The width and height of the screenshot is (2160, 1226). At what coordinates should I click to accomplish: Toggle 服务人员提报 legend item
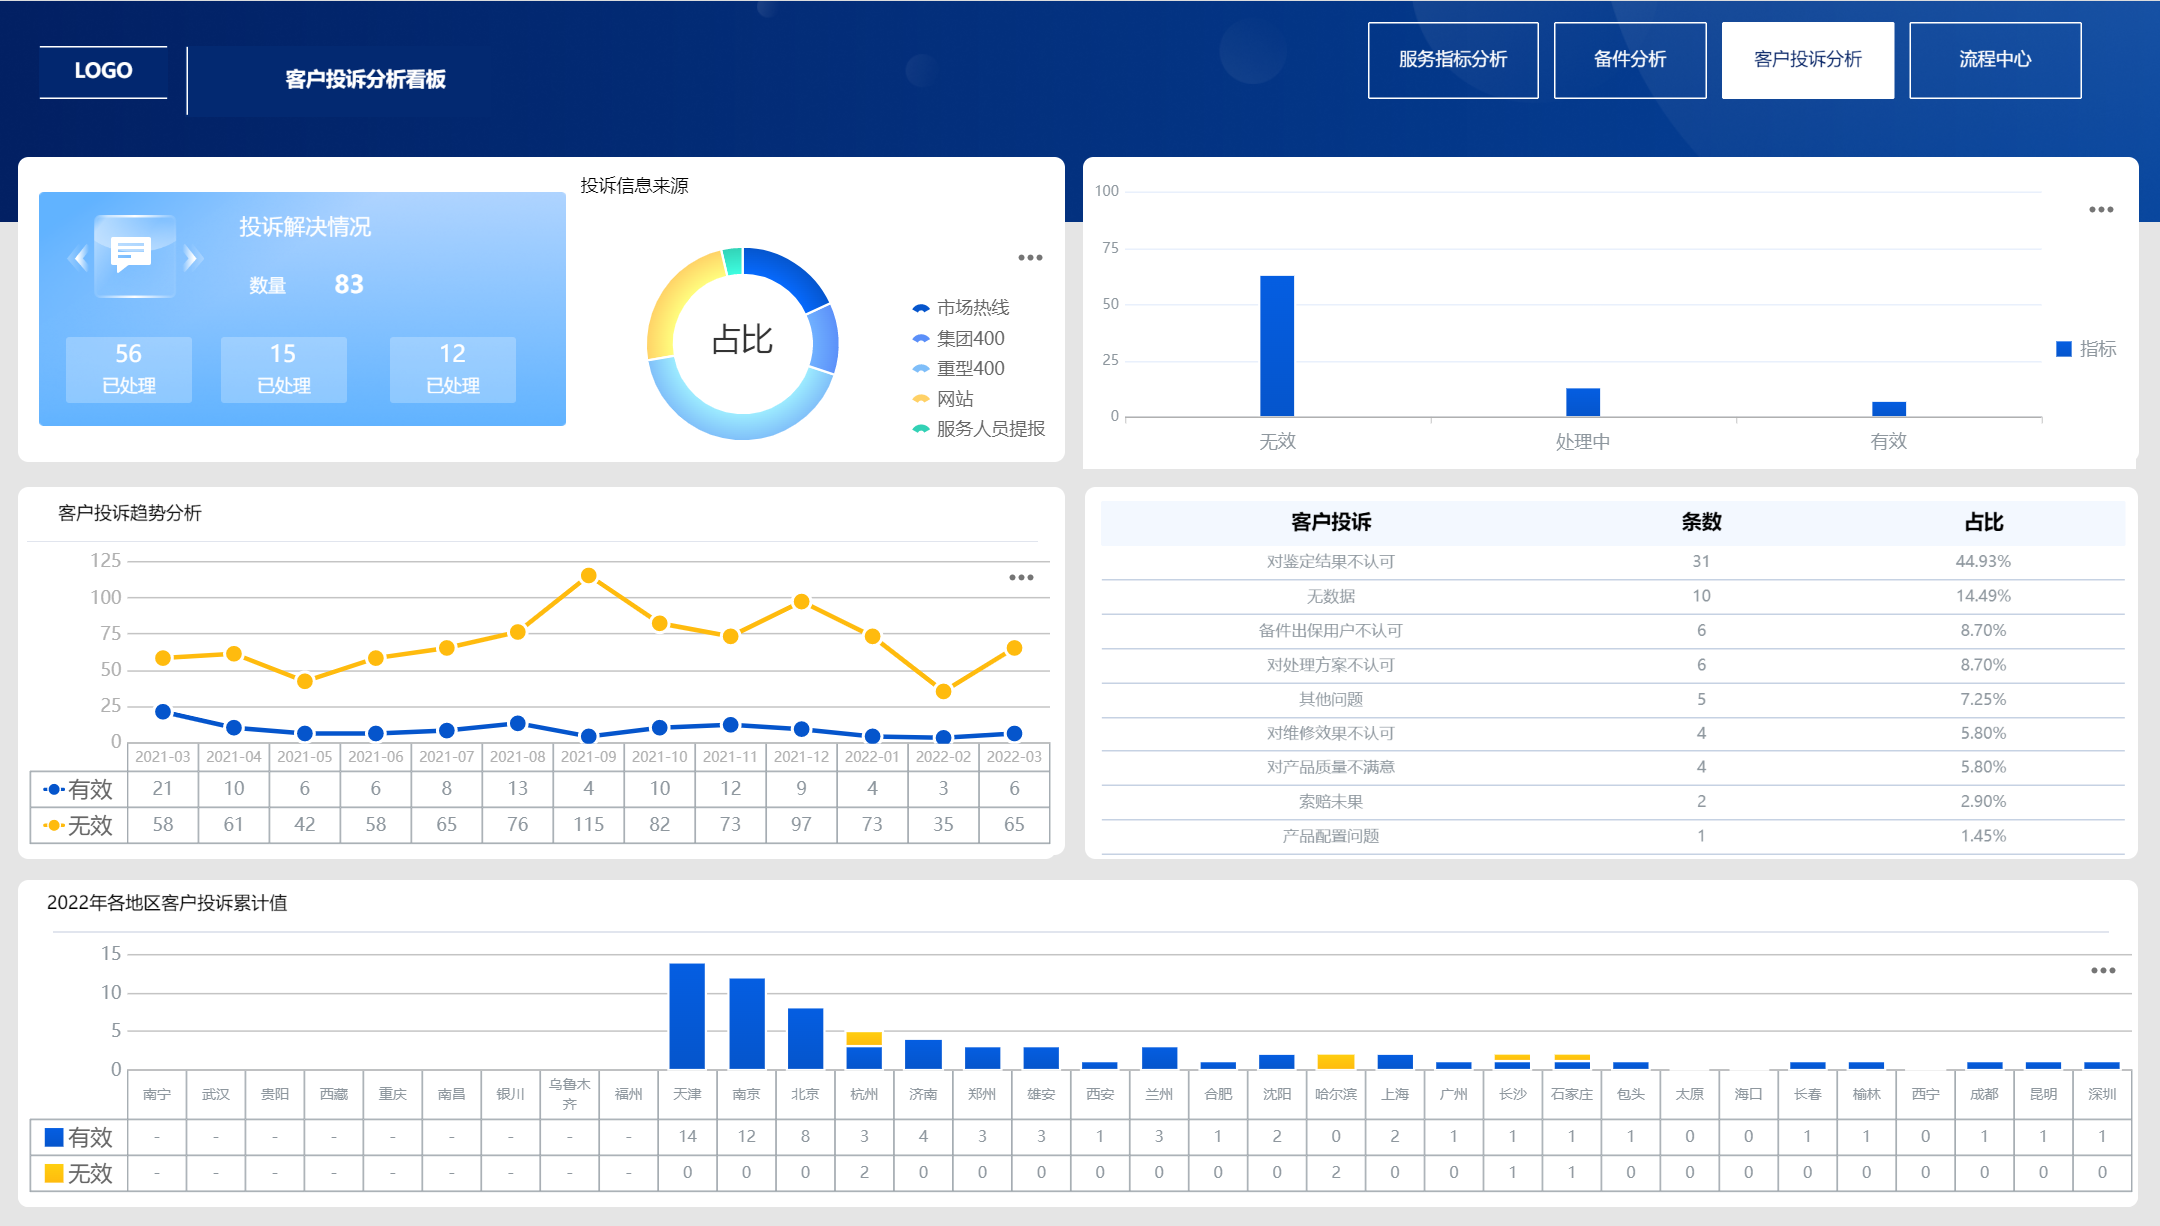click(978, 429)
